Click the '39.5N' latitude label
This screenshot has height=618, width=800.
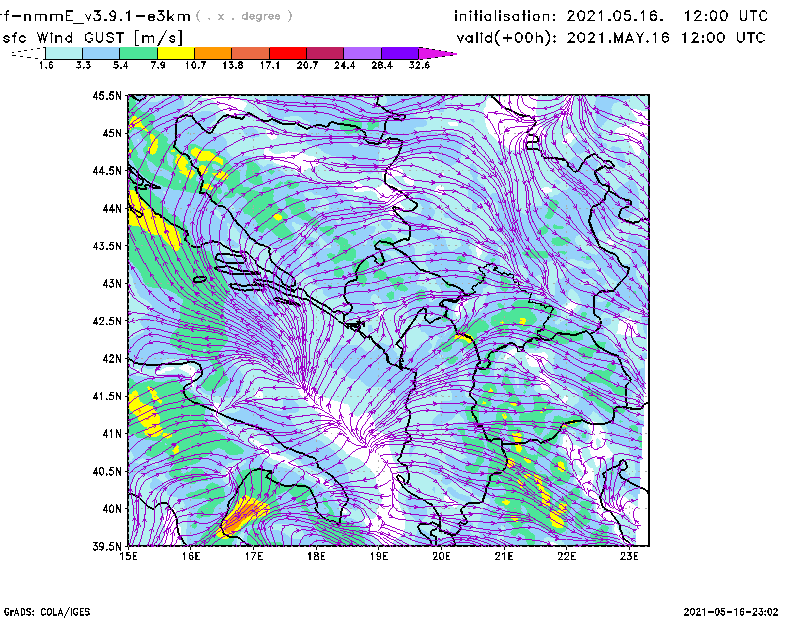point(107,546)
